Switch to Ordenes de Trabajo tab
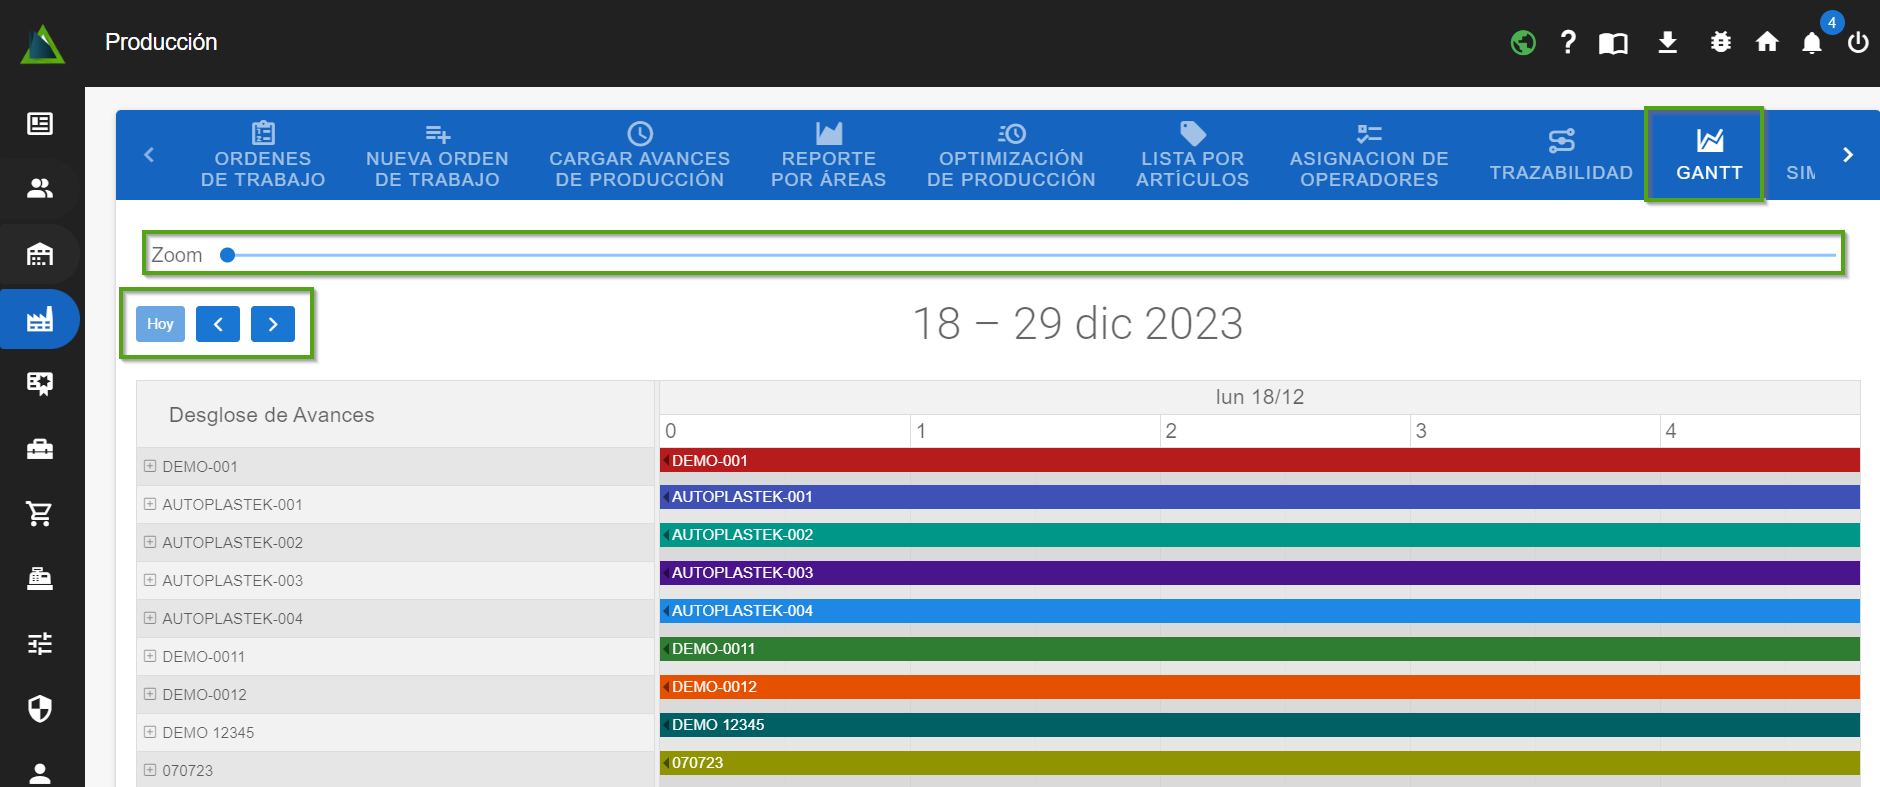This screenshot has height=787, width=1880. point(263,155)
